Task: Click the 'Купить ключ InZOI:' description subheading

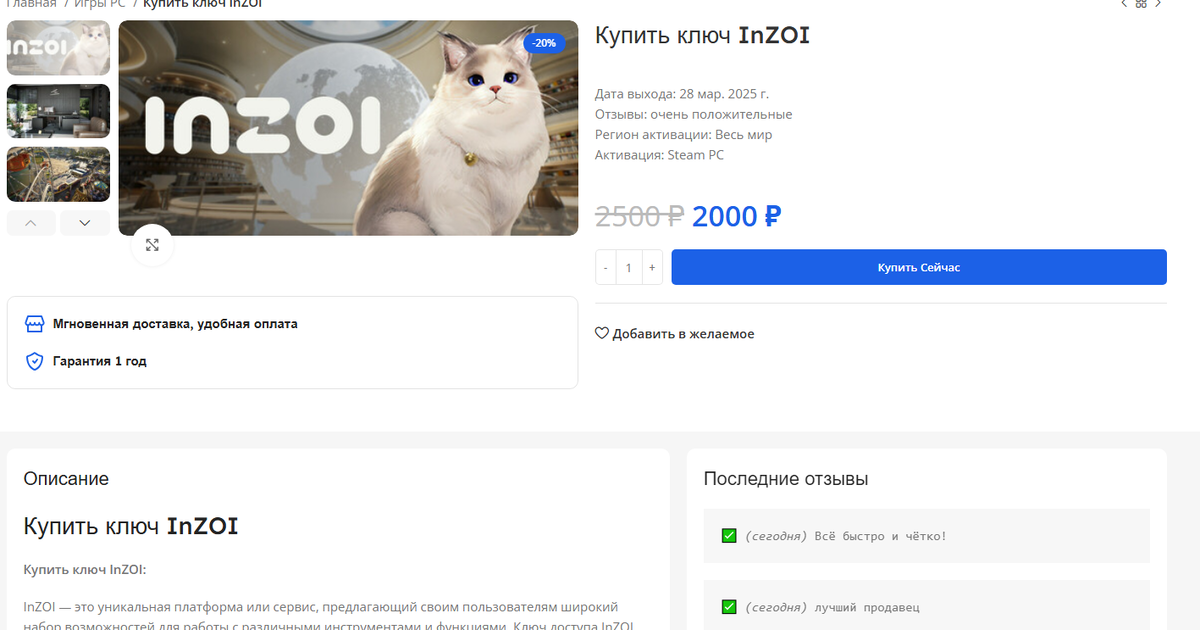Action: pos(85,569)
